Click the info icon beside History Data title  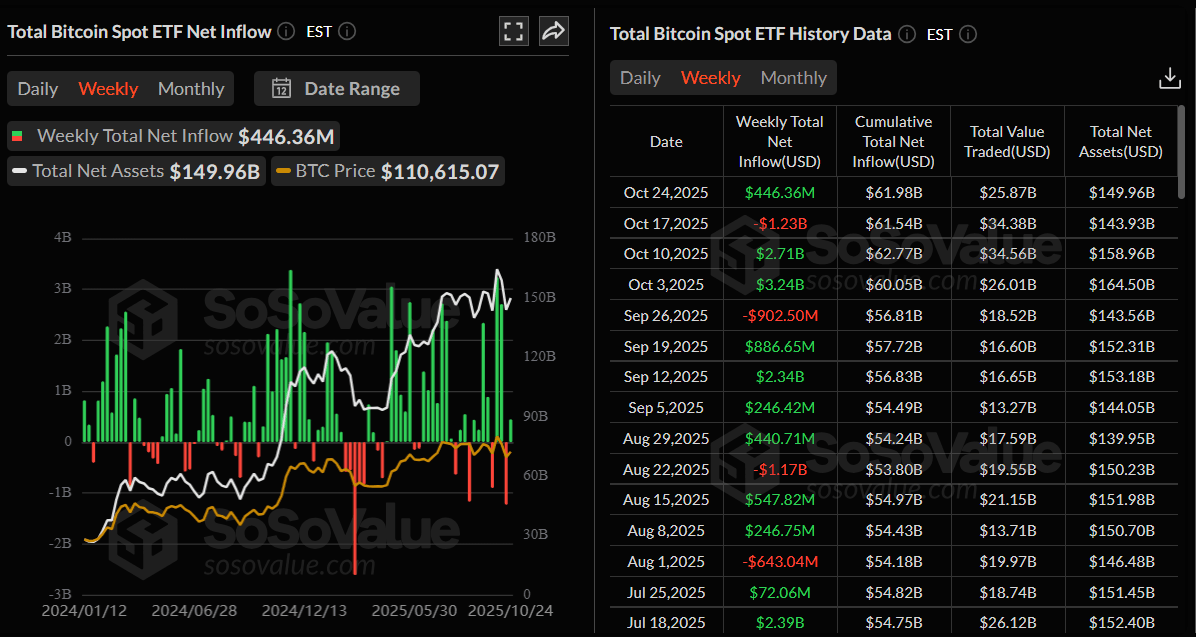tap(906, 34)
